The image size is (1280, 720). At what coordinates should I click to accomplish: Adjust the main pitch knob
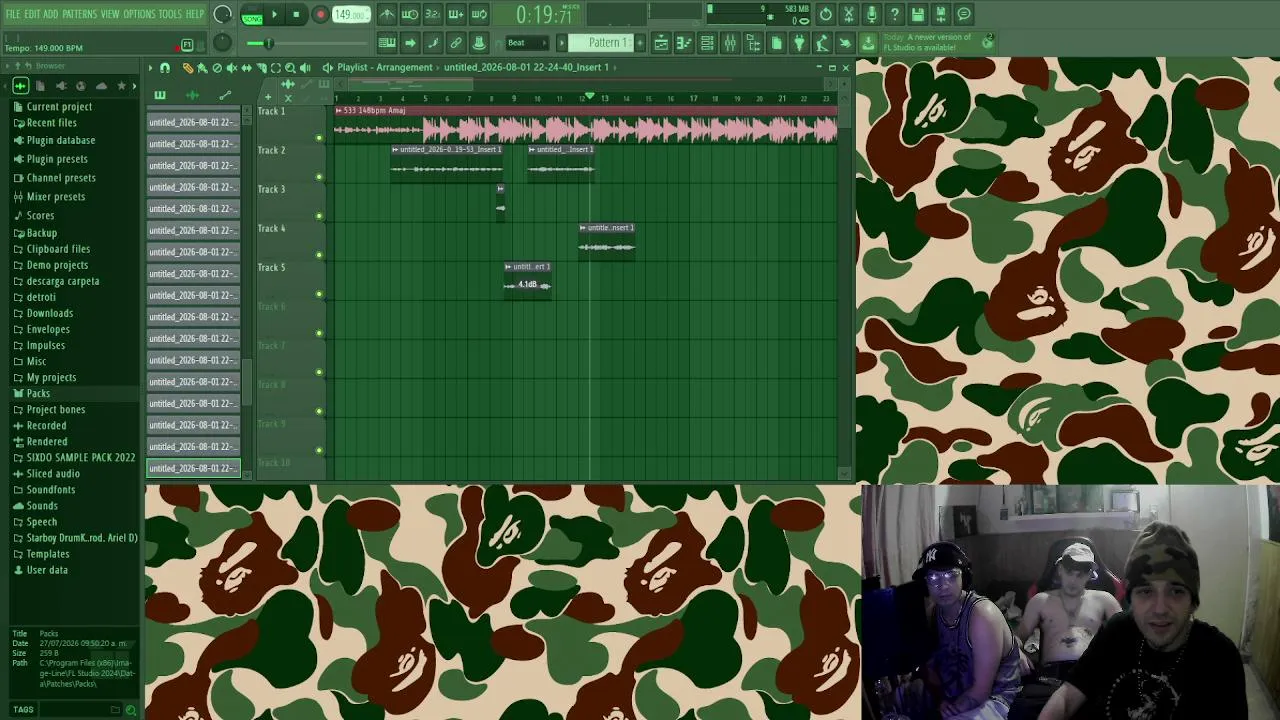223,43
